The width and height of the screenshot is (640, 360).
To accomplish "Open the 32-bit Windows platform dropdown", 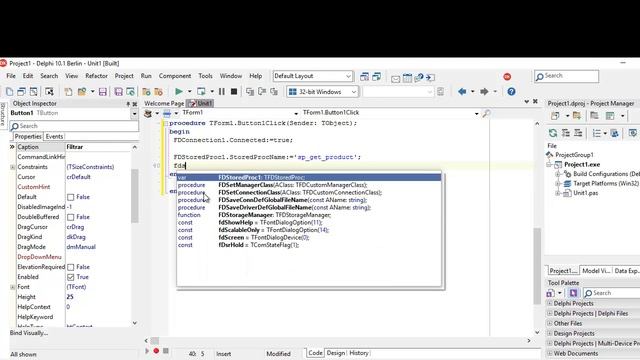I will click(353, 92).
